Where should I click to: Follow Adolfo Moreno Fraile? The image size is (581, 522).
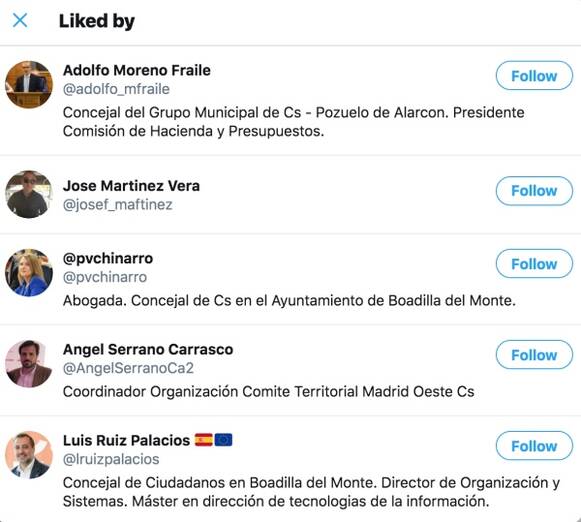(534, 76)
